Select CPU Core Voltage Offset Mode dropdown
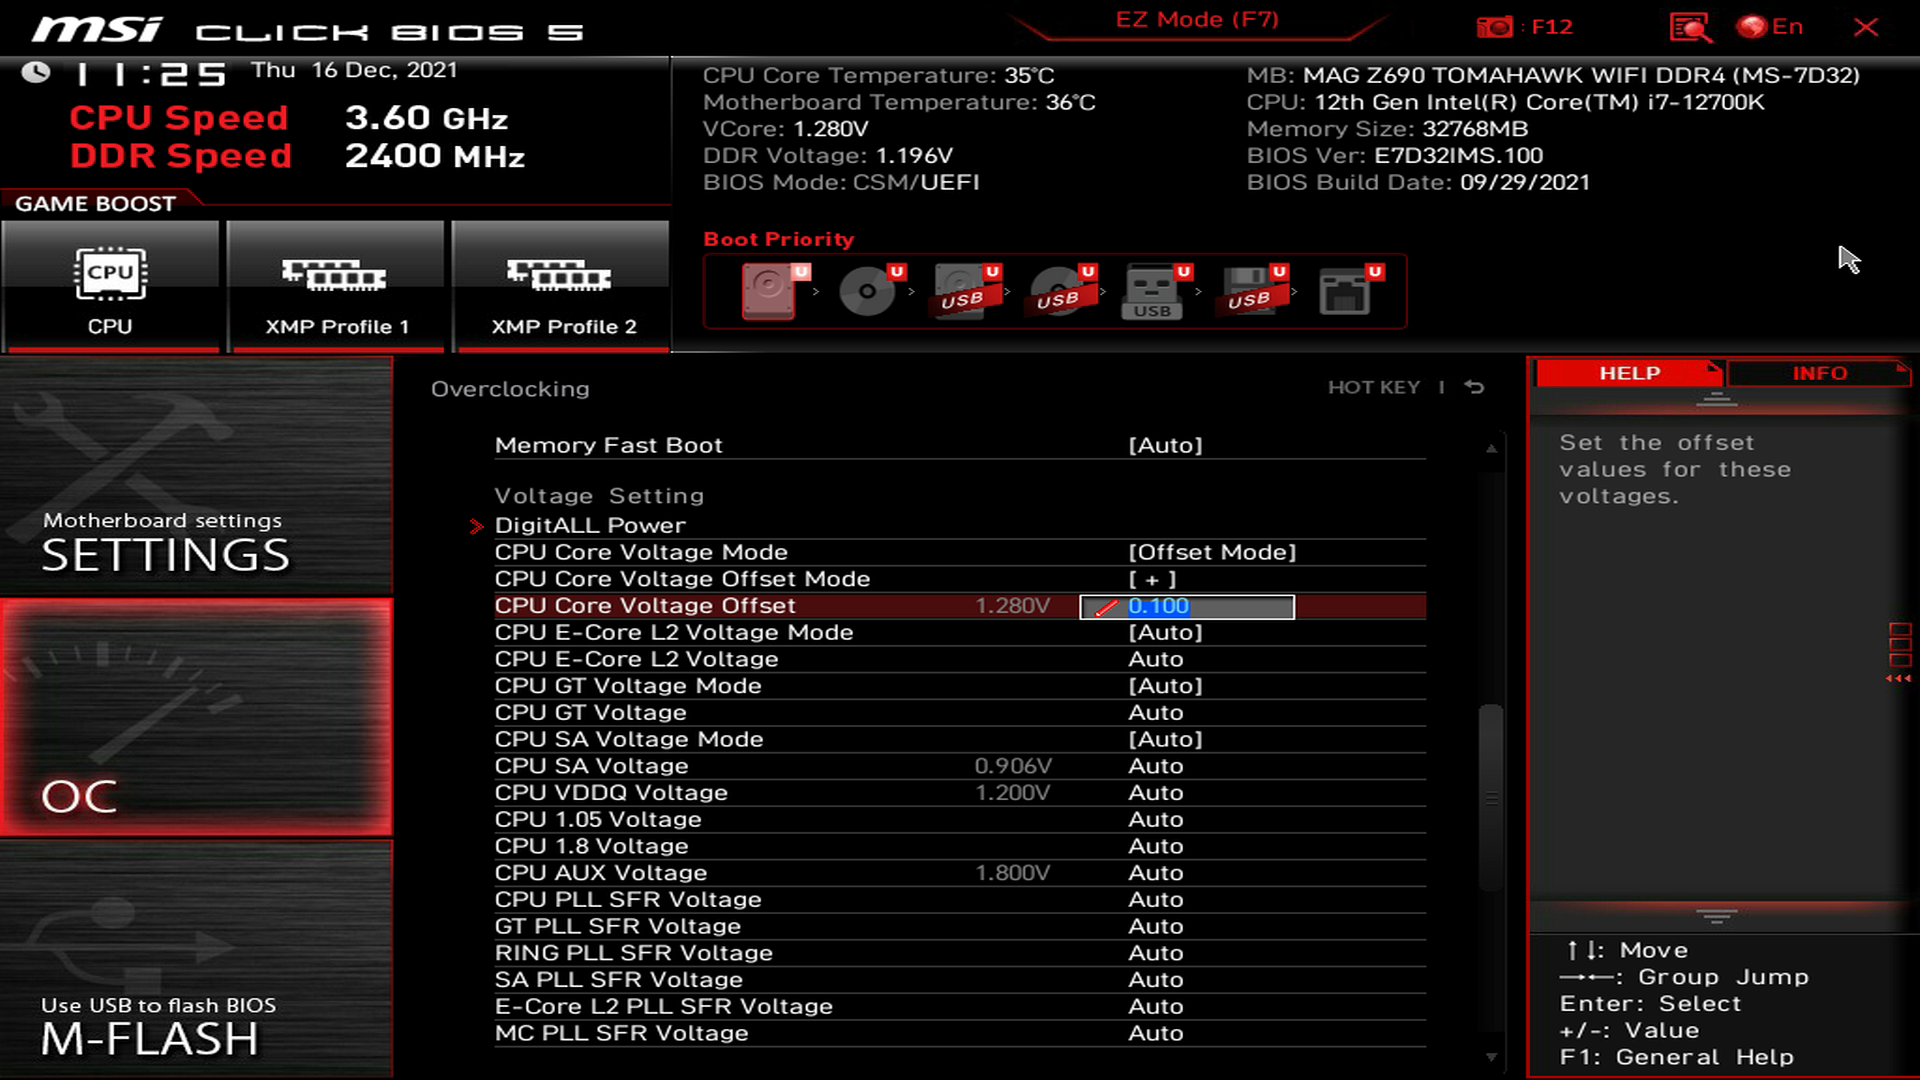The width and height of the screenshot is (1920, 1080). pyautogui.click(x=1151, y=579)
